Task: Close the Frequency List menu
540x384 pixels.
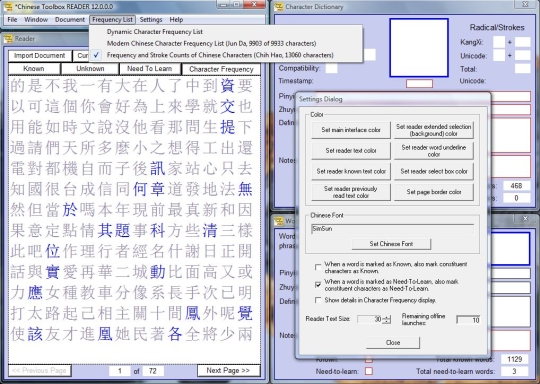Action: (x=112, y=20)
